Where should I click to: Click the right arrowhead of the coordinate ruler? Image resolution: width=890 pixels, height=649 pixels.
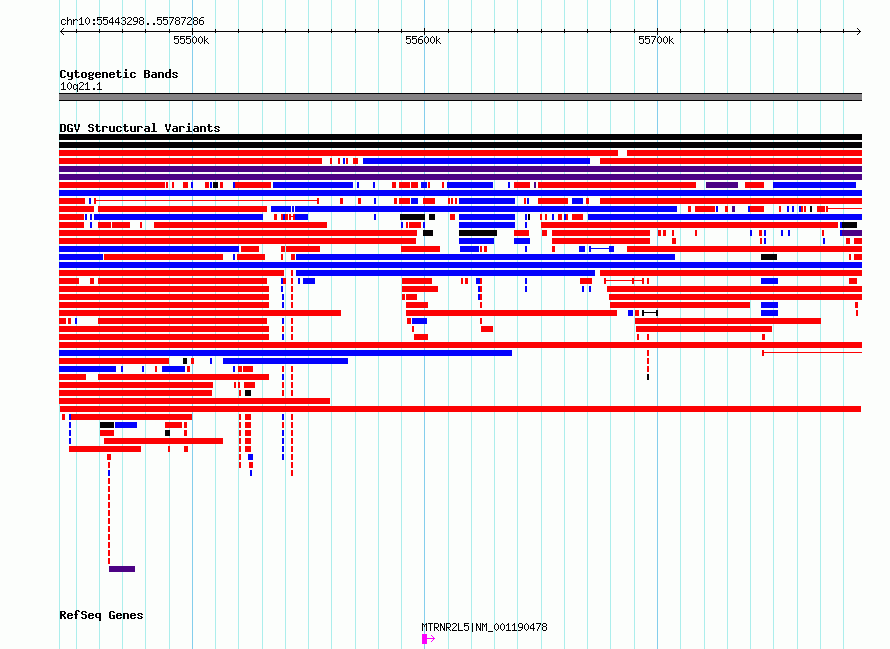click(859, 32)
